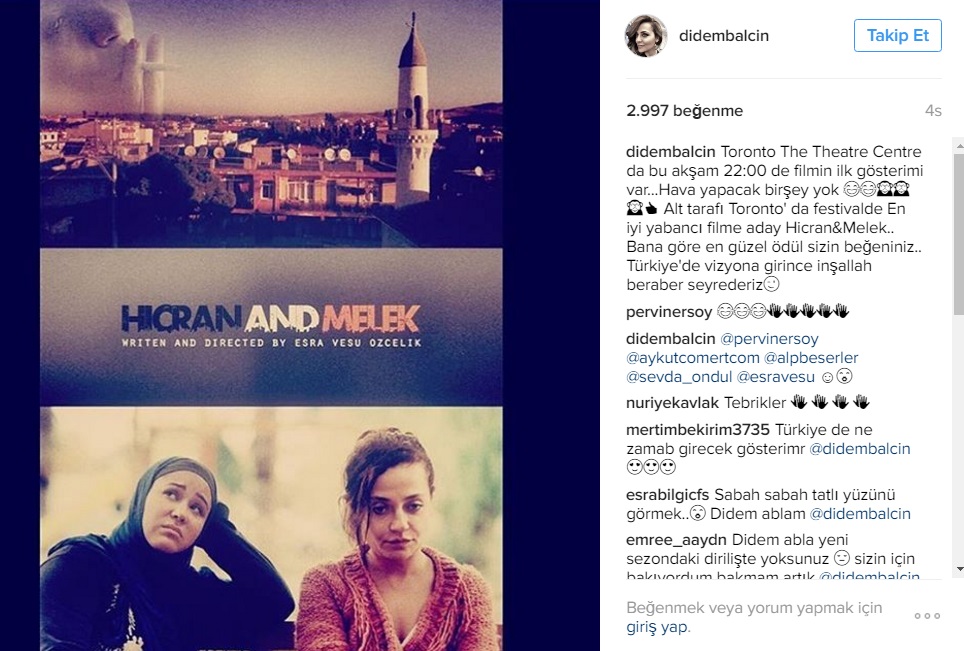Image resolution: width=964 pixels, height=651 pixels.
Task: Click the comments scrollbar down arrow
Action: (x=959, y=569)
